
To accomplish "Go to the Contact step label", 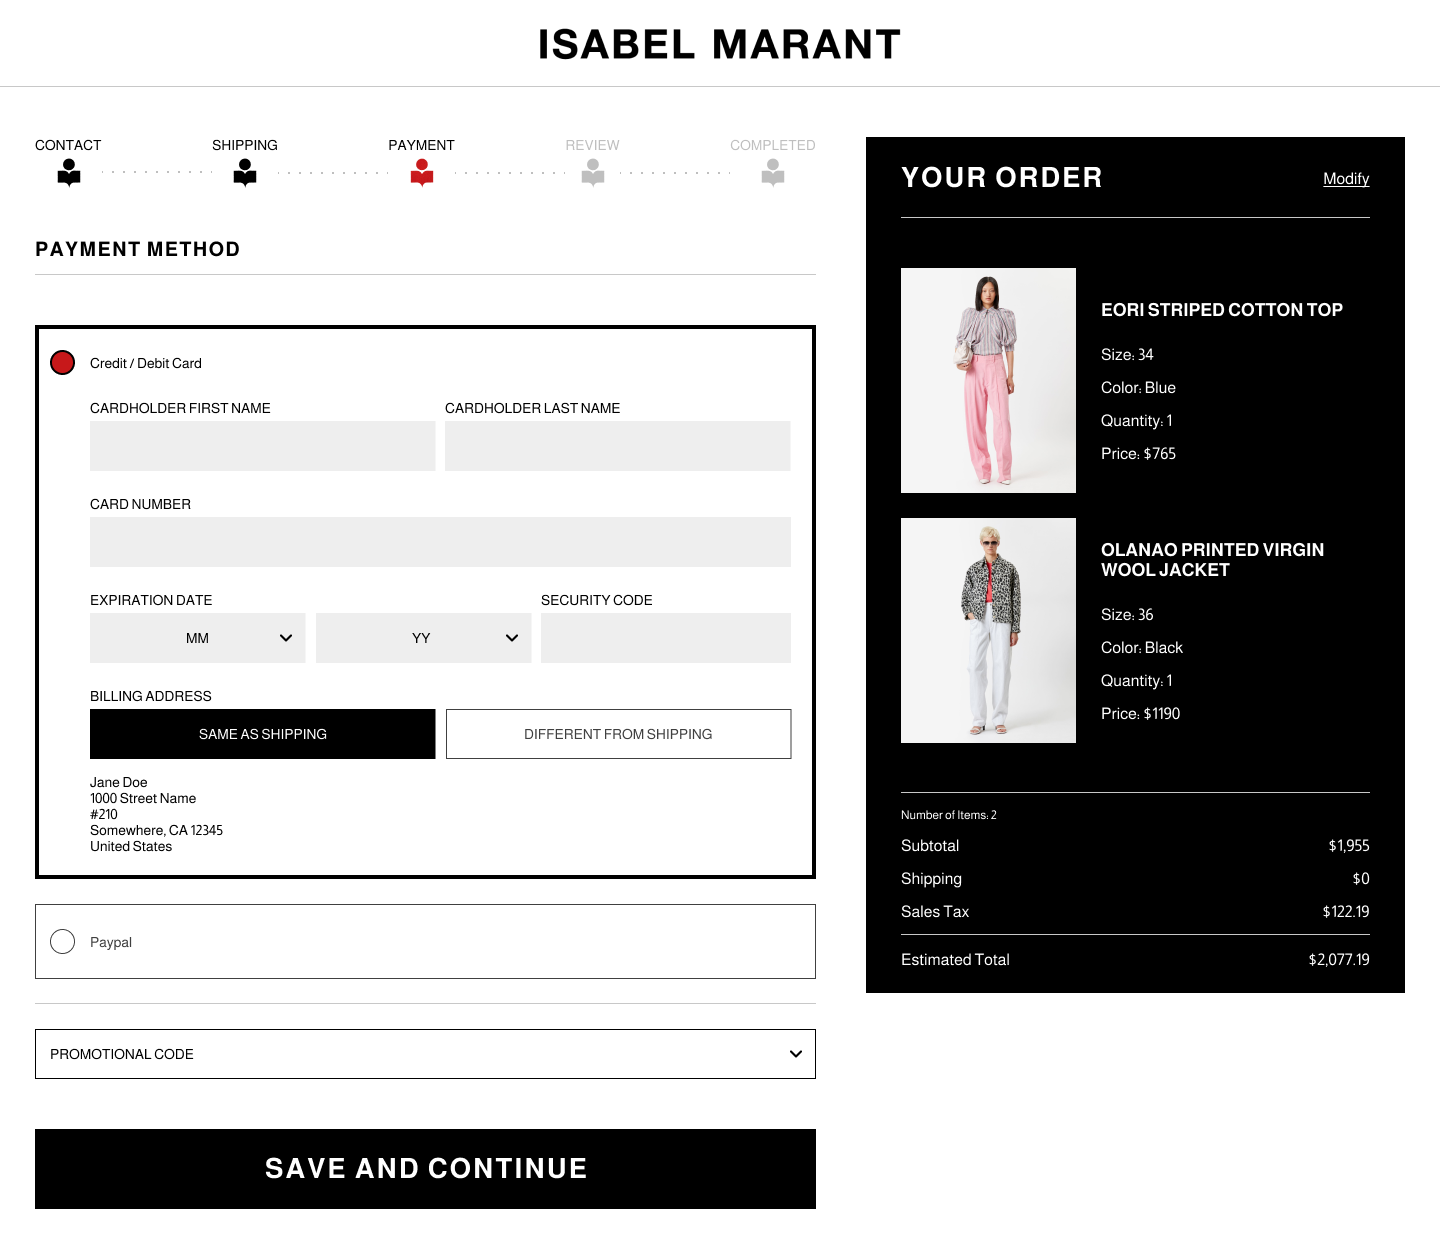I will (x=68, y=145).
